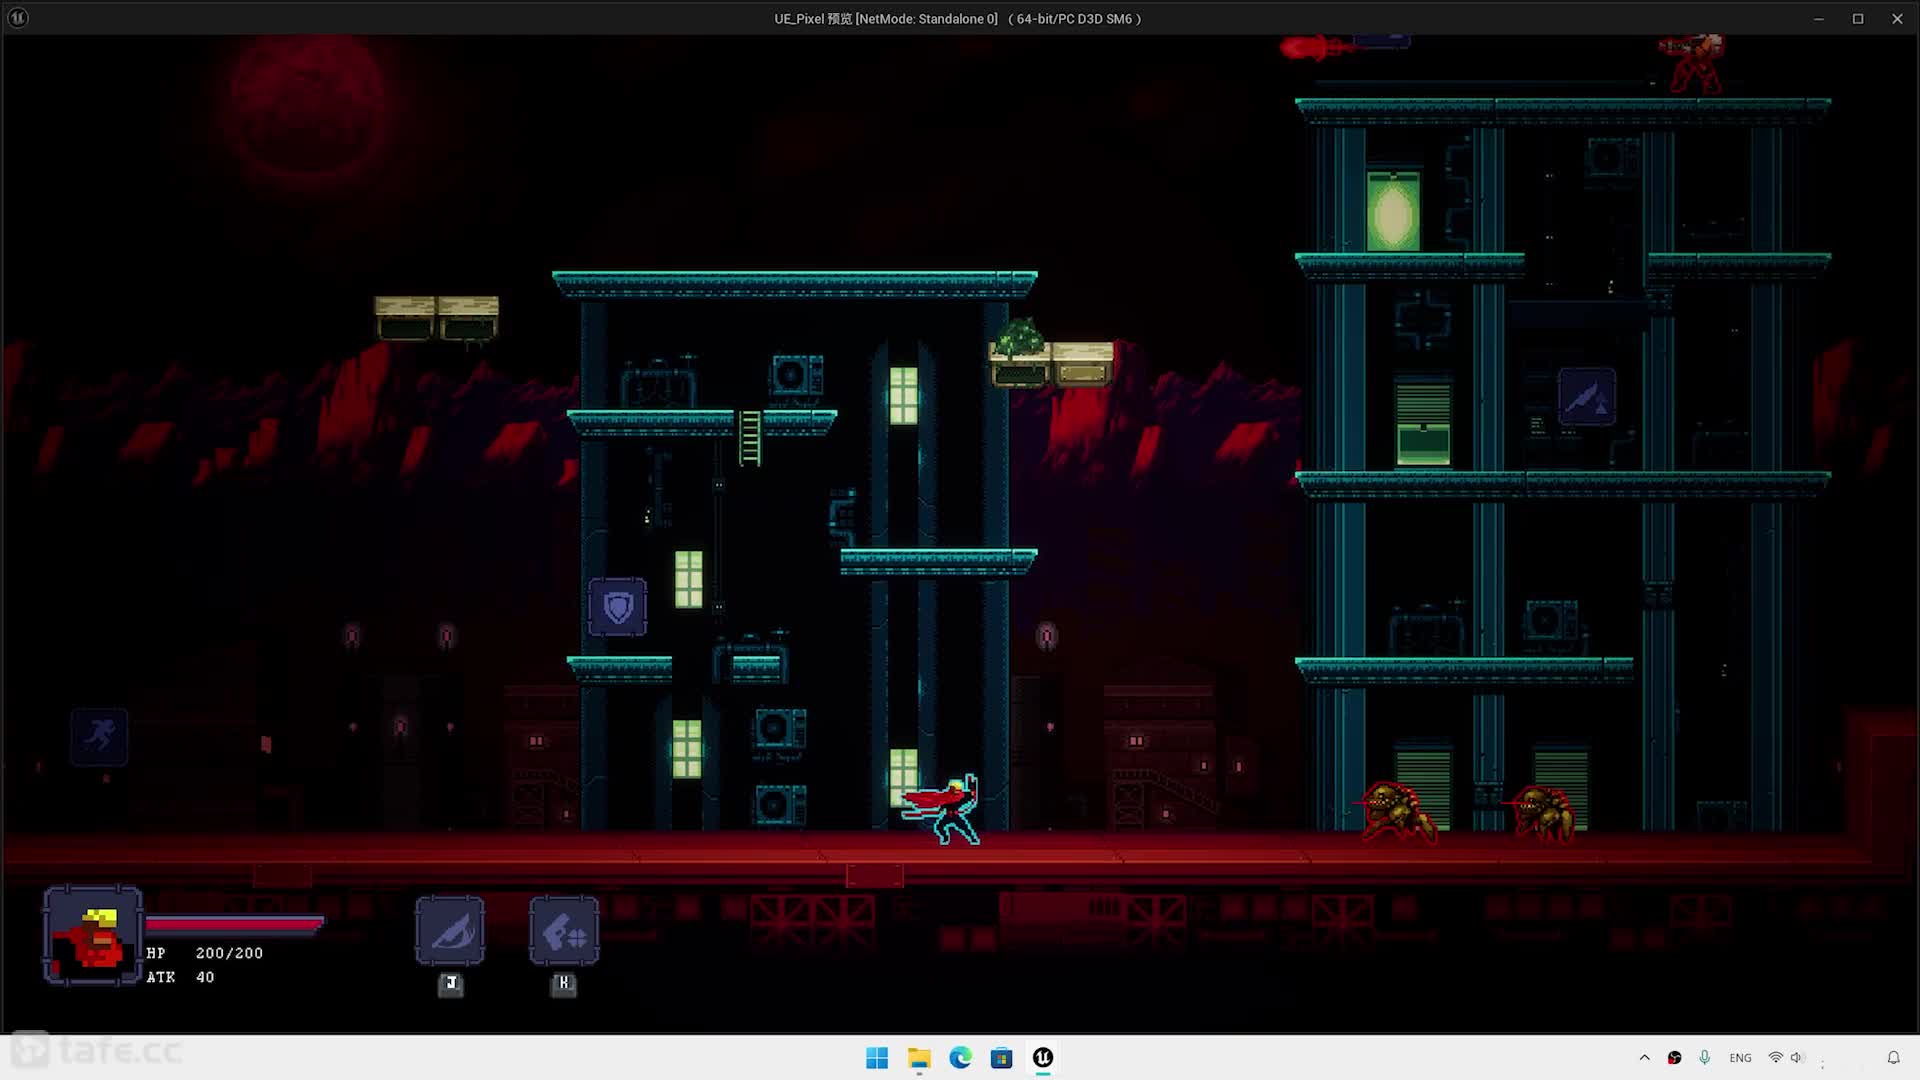Click the green treasure chest in tower

[1423, 444]
